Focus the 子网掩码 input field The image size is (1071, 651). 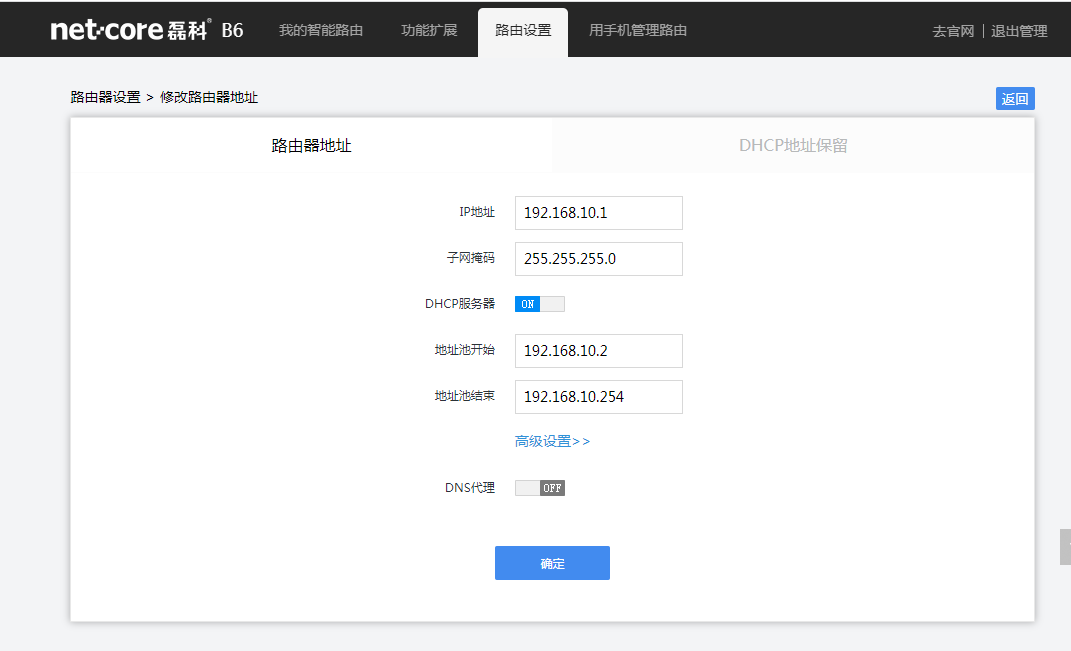(x=598, y=259)
